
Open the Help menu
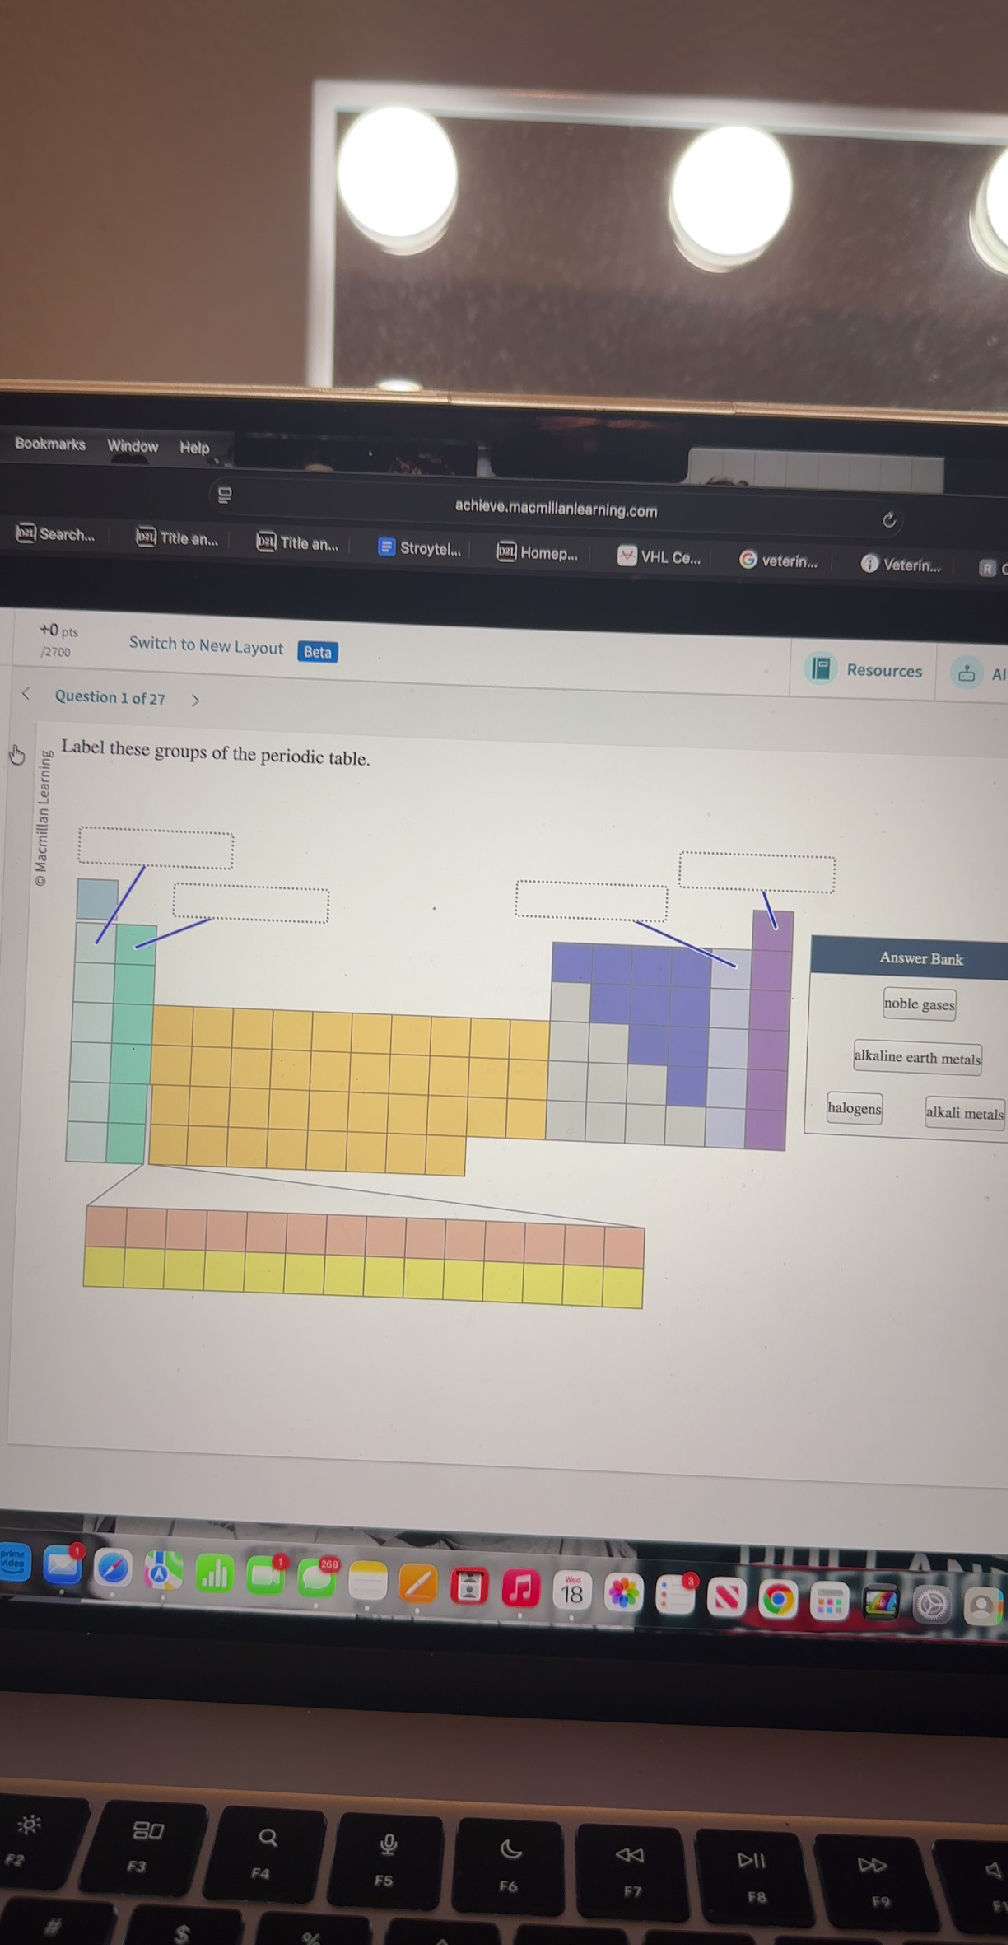click(194, 448)
